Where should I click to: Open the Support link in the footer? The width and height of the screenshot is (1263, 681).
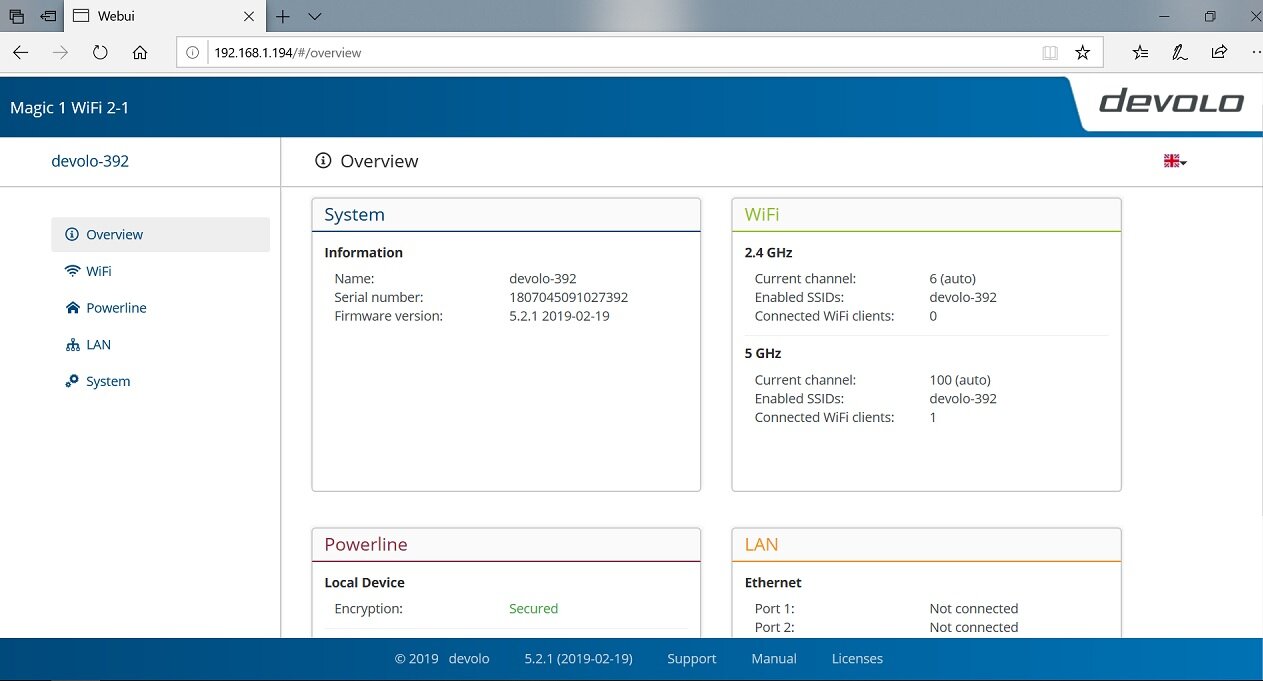click(x=692, y=659)
